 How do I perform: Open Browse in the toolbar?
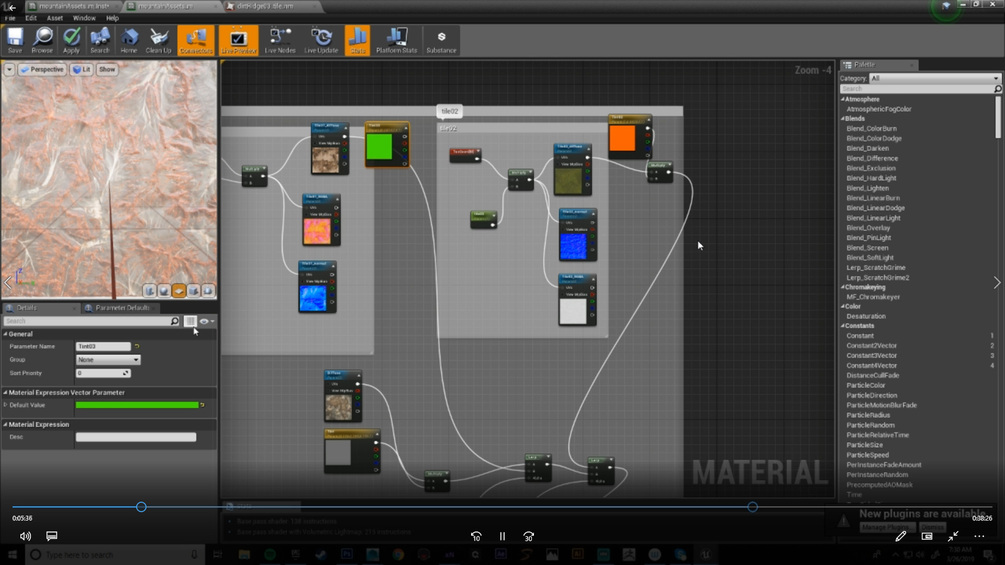click(42, 40)
